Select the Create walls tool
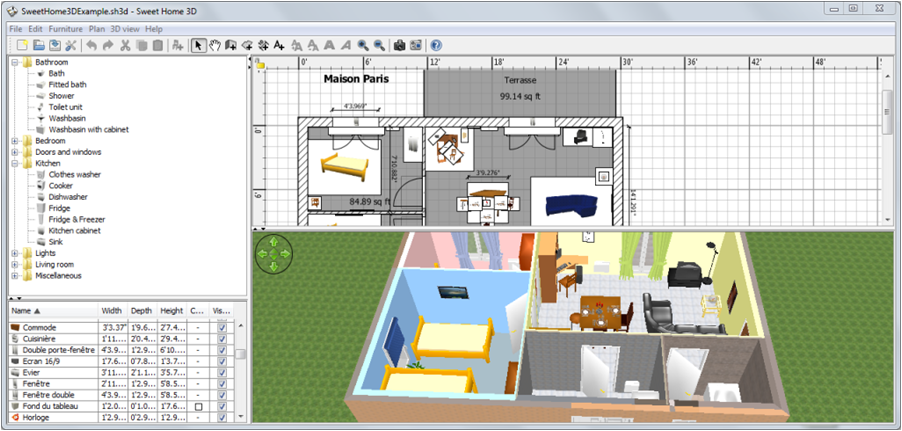This screenshot has height=431, width=902. (x=231, y=45)
